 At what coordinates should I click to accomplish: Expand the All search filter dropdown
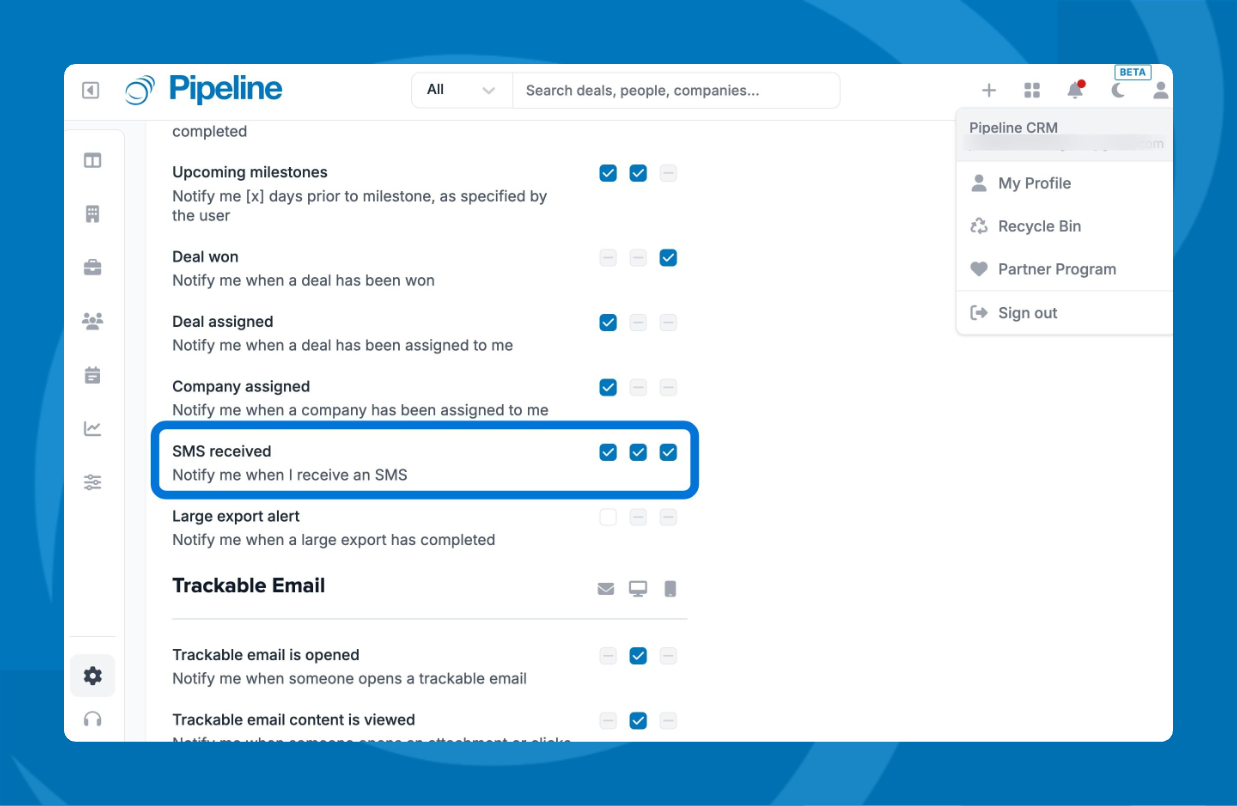pyautogui.click(x=461, y=90)
